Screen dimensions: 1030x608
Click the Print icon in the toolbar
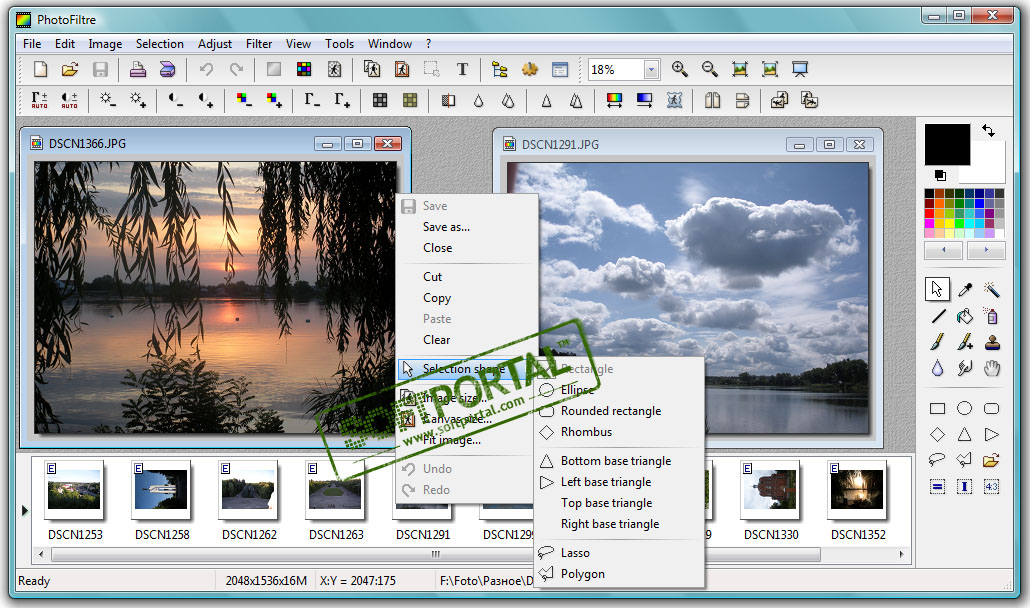[x=137, y=70]
